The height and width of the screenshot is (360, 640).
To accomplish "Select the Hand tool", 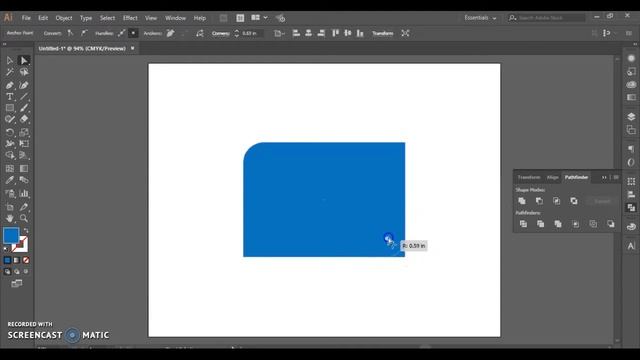I will (10, 218).
